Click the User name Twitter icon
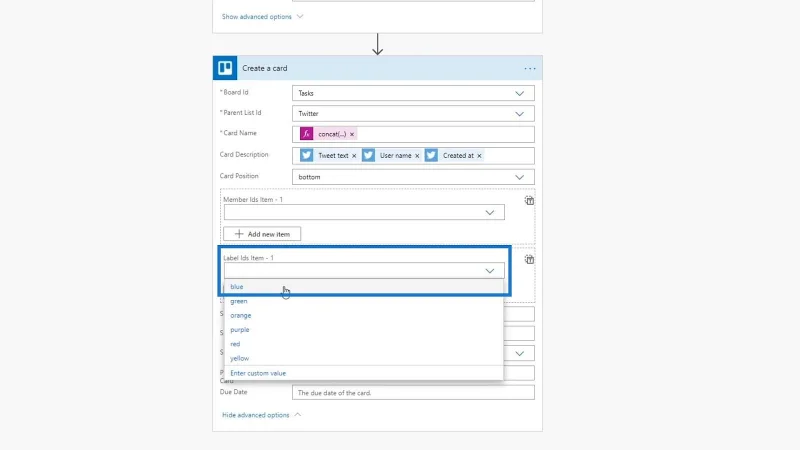The height and width of the screenshot is (450, 800). click(368, 156)
